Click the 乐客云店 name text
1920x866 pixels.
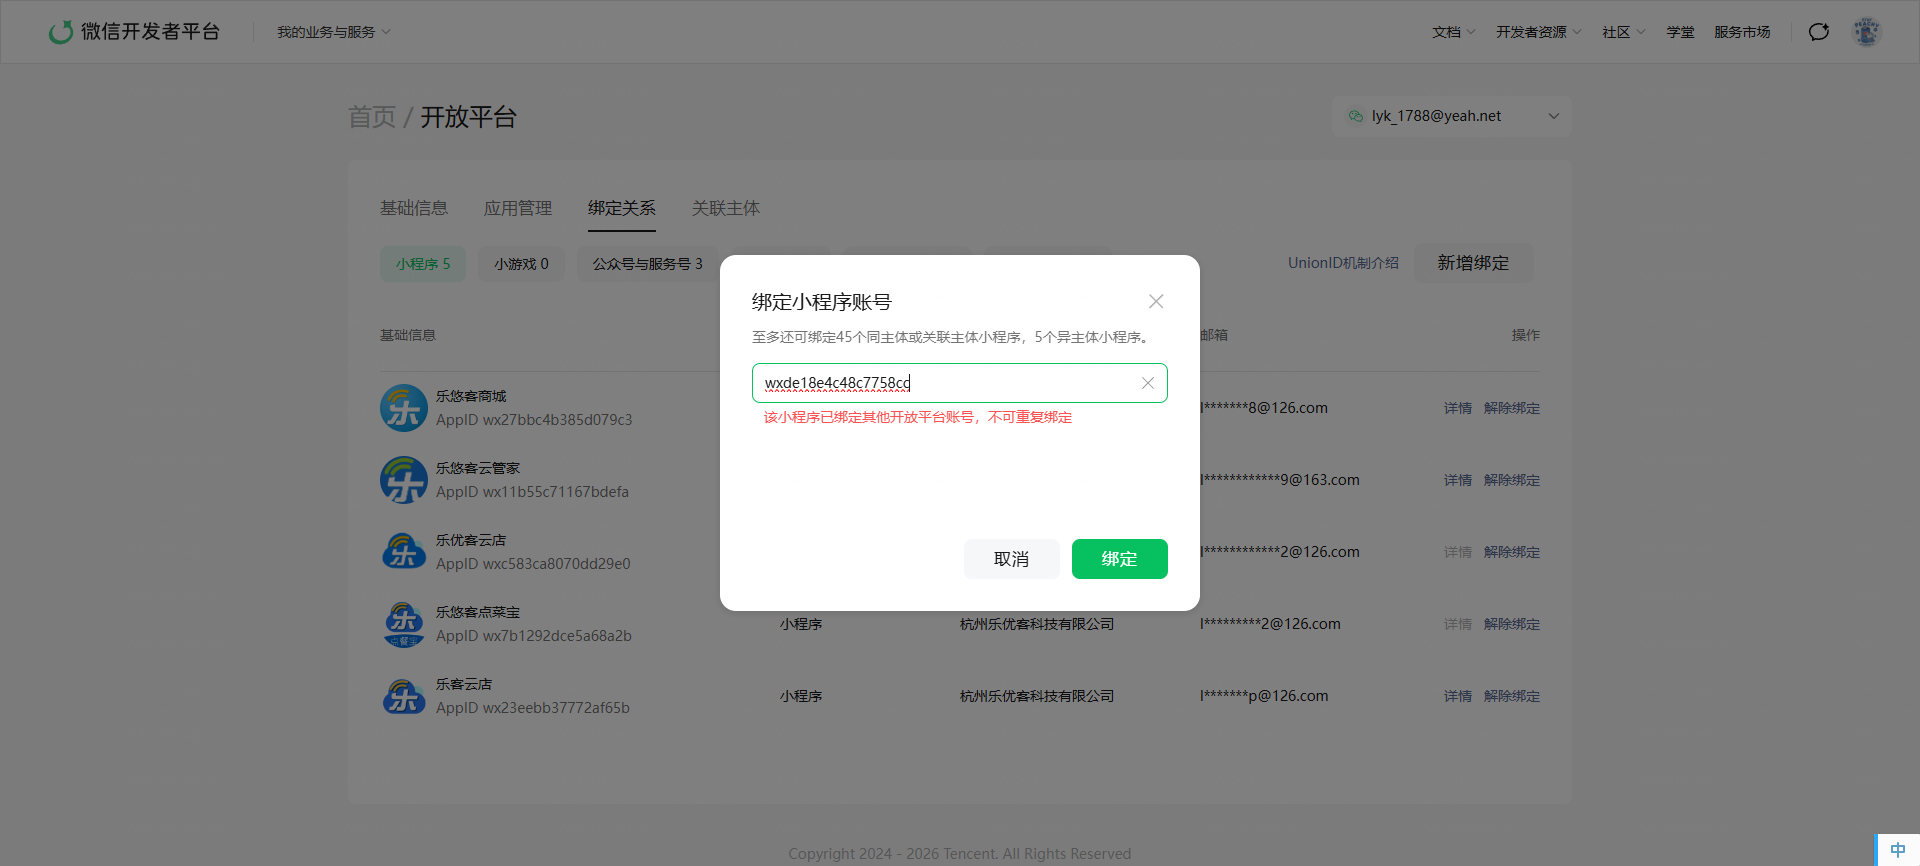pyautogui.click(x=464, y=684)
